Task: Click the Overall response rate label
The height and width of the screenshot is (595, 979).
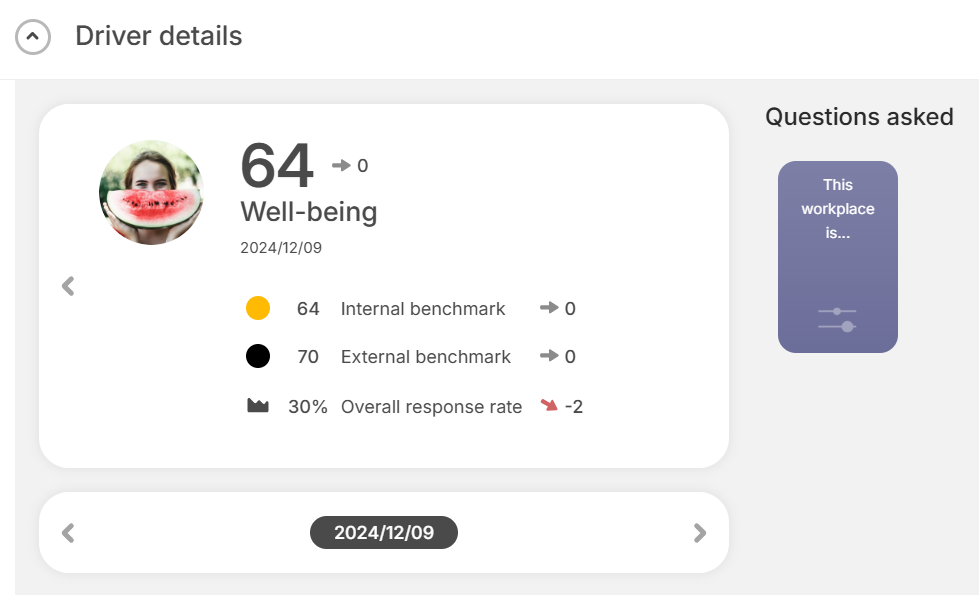Action: coord(431,407)
